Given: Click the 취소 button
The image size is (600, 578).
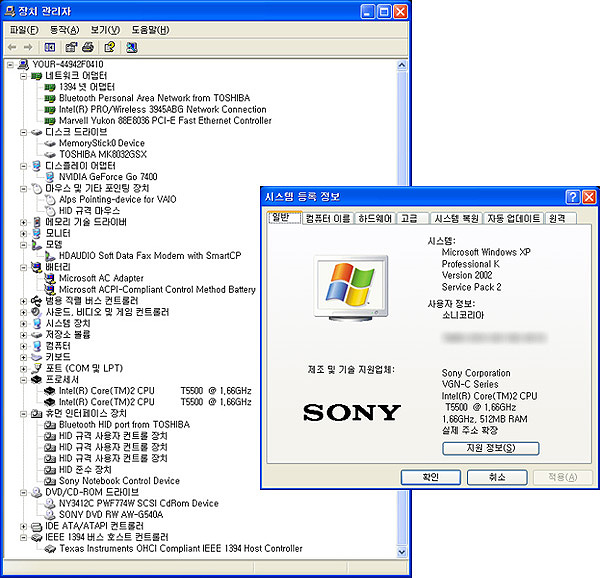Looking at the screenshot, I should pyautogui.click(x=497, y=477).
